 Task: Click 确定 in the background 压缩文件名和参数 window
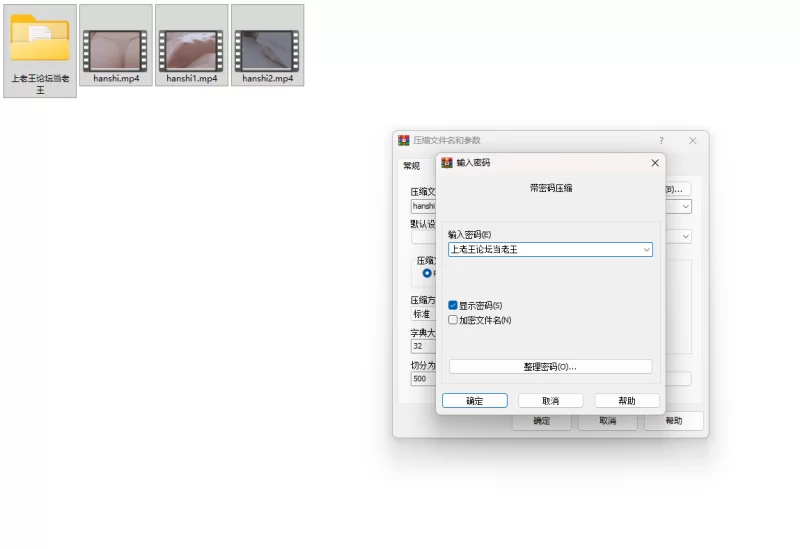coord(541,421)
